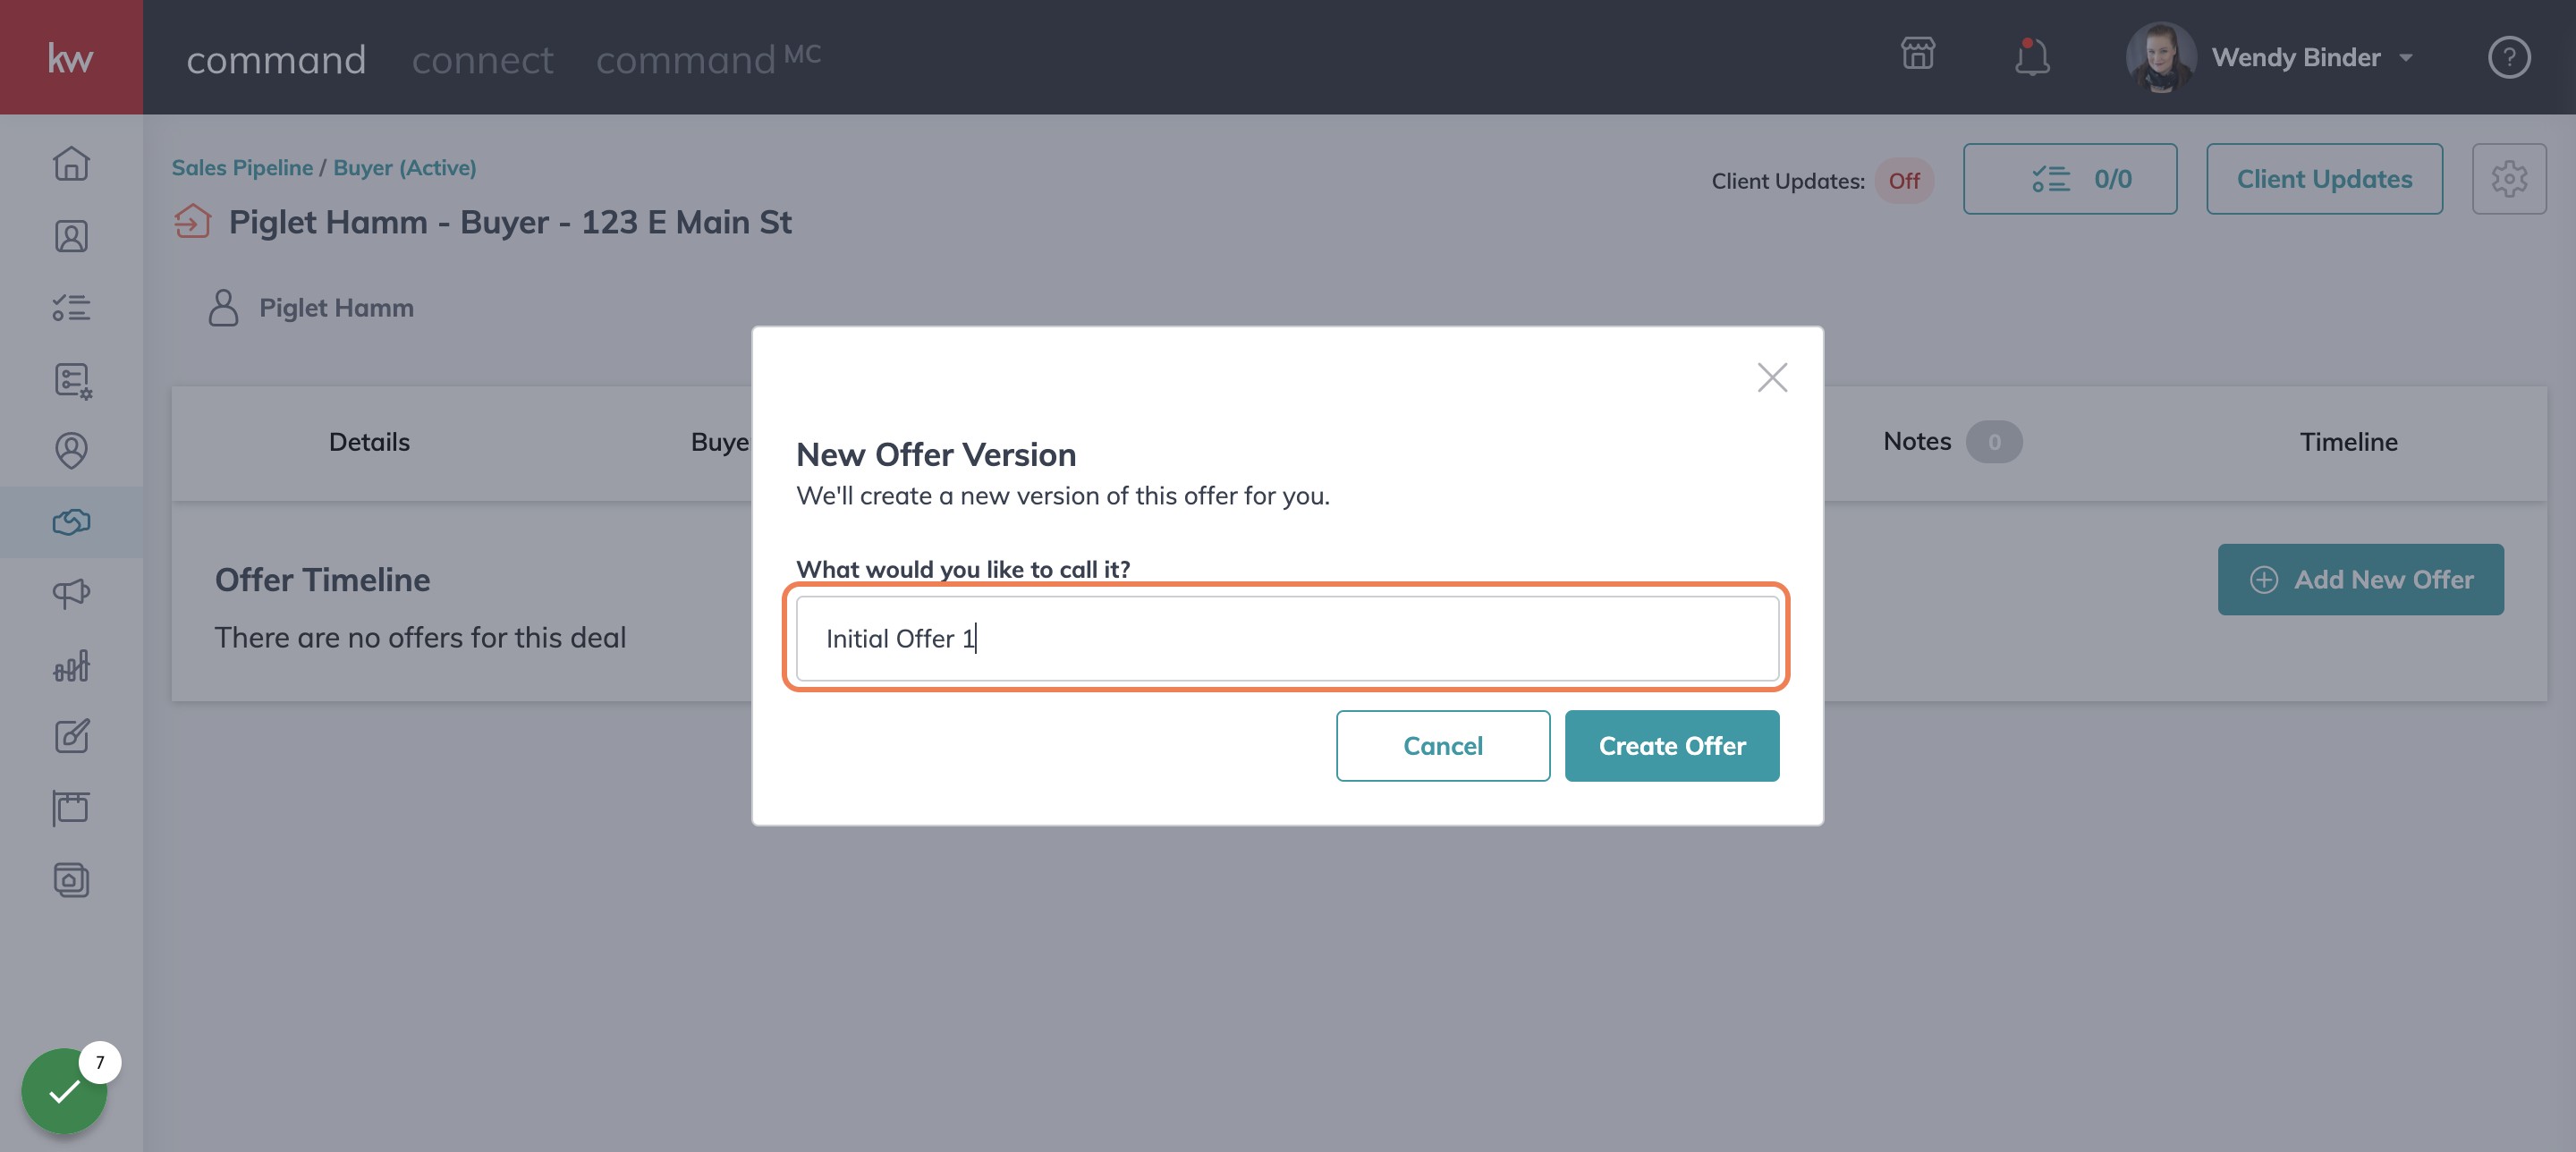Open the 0/0 checklist progress button
Image resolution: width=2576 pixels, height=1152 pixels.
click(2069, 179)
